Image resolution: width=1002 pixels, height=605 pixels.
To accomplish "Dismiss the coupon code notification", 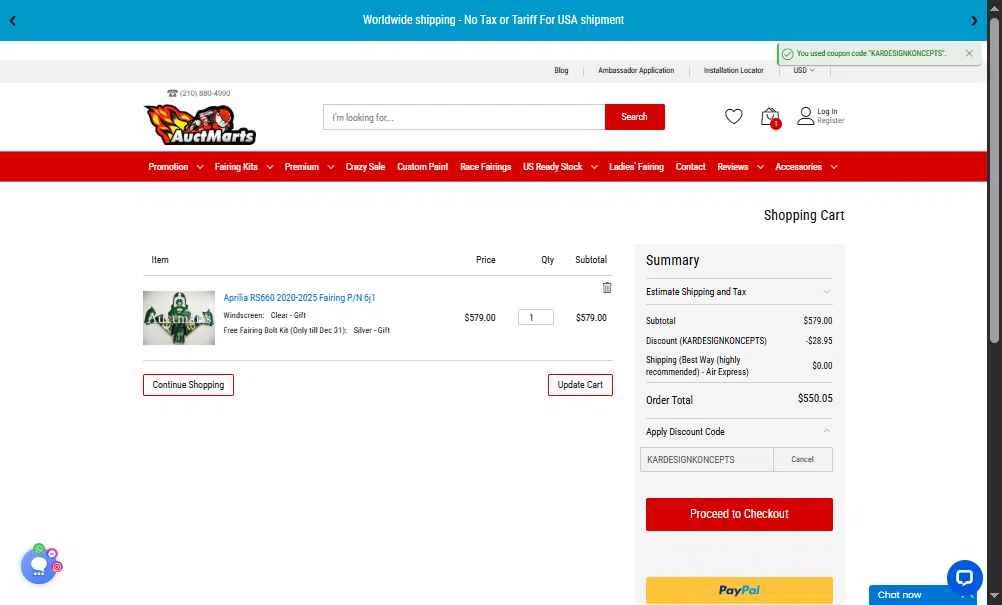I will [x=969, y=54].
